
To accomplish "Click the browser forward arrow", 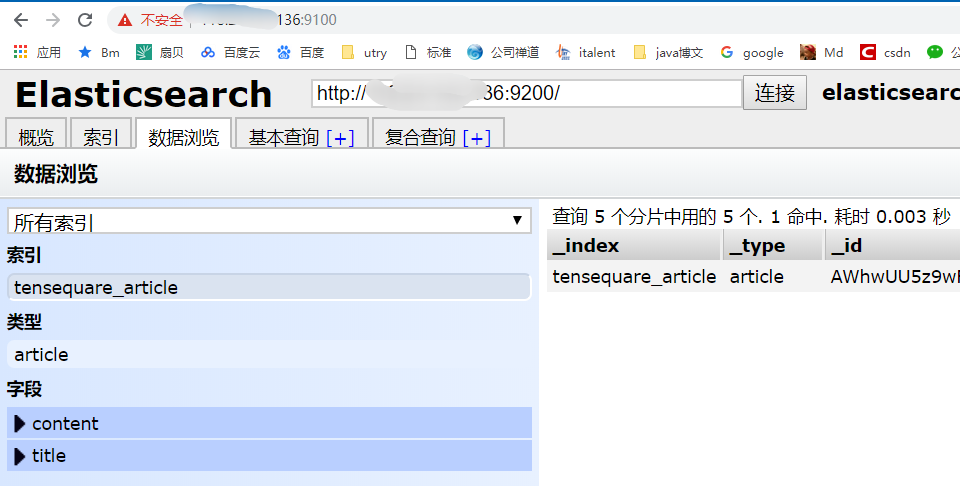I will coord(53,20).
